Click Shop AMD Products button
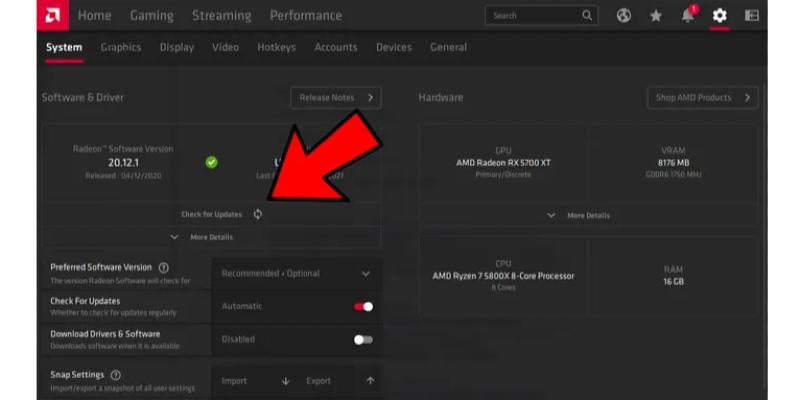 [x=702, y=97]
